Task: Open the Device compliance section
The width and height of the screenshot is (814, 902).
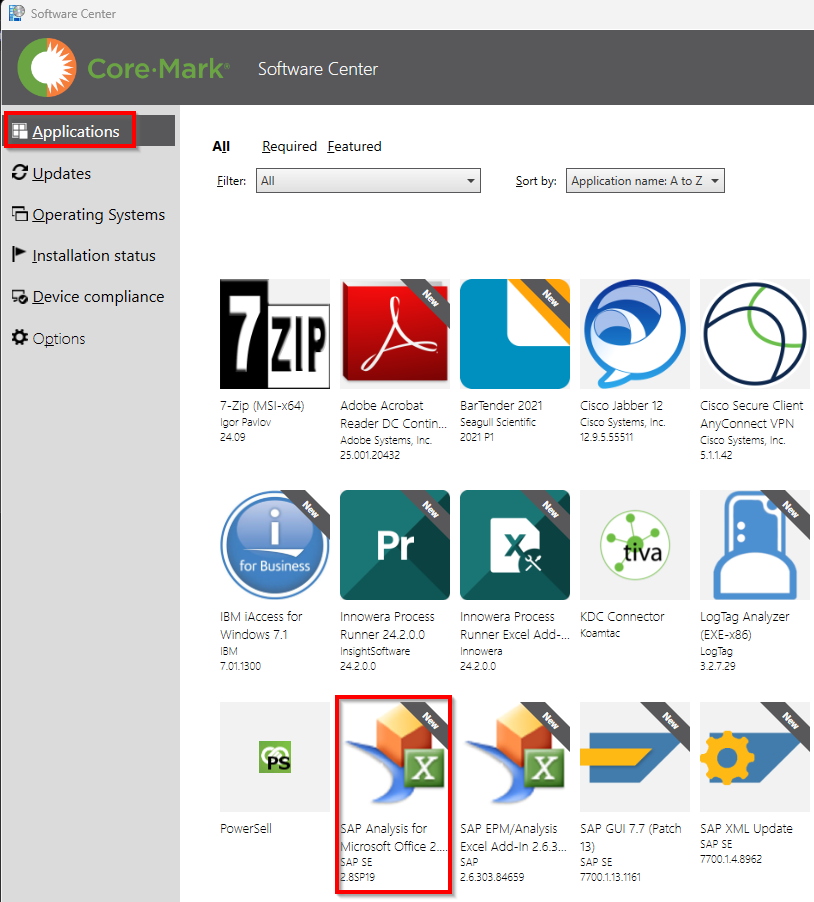Action: click(x=98, y=297)
